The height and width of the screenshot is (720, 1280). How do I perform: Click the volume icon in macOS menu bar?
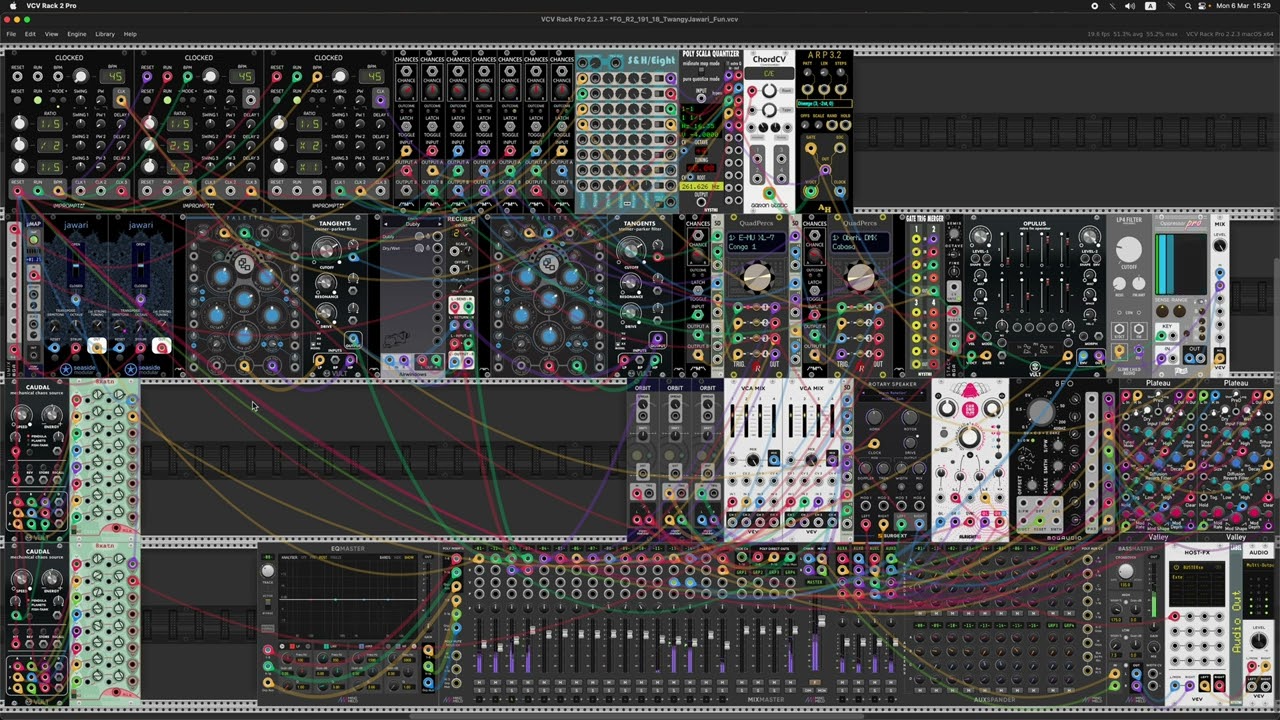pyautogui.click(x=1130, y=6)
